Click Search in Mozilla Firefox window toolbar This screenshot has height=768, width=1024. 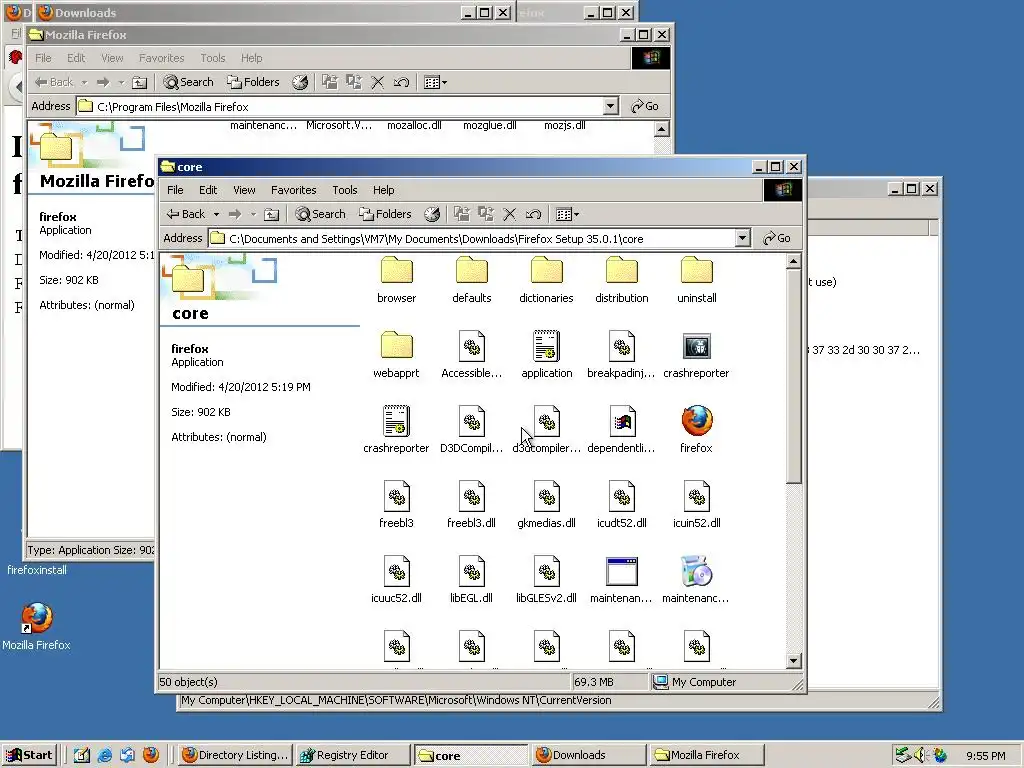pos(188,82)
